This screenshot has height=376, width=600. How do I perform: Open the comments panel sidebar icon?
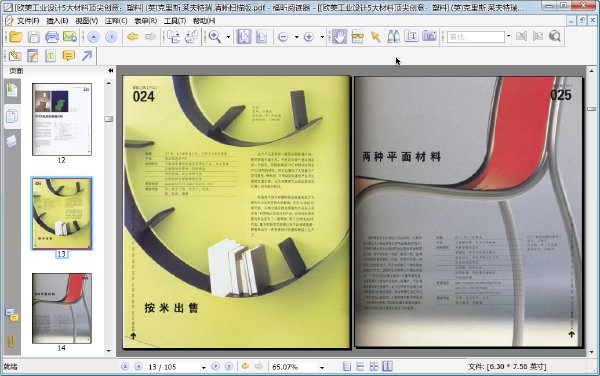[12, 316]
